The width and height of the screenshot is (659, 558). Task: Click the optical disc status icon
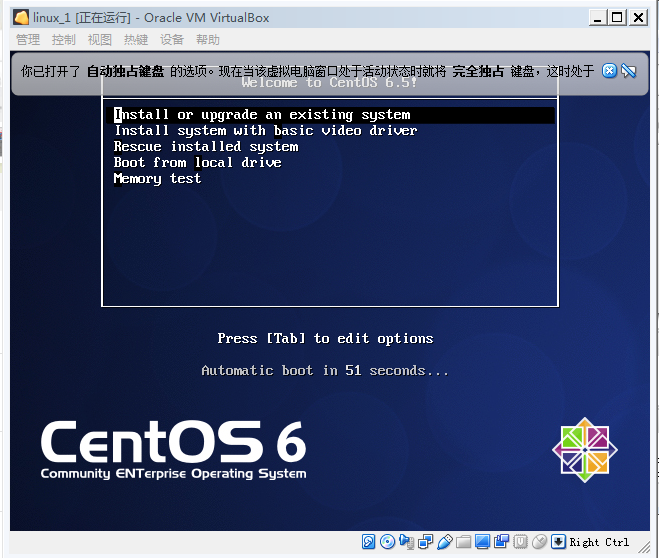(x=387, y=542)
